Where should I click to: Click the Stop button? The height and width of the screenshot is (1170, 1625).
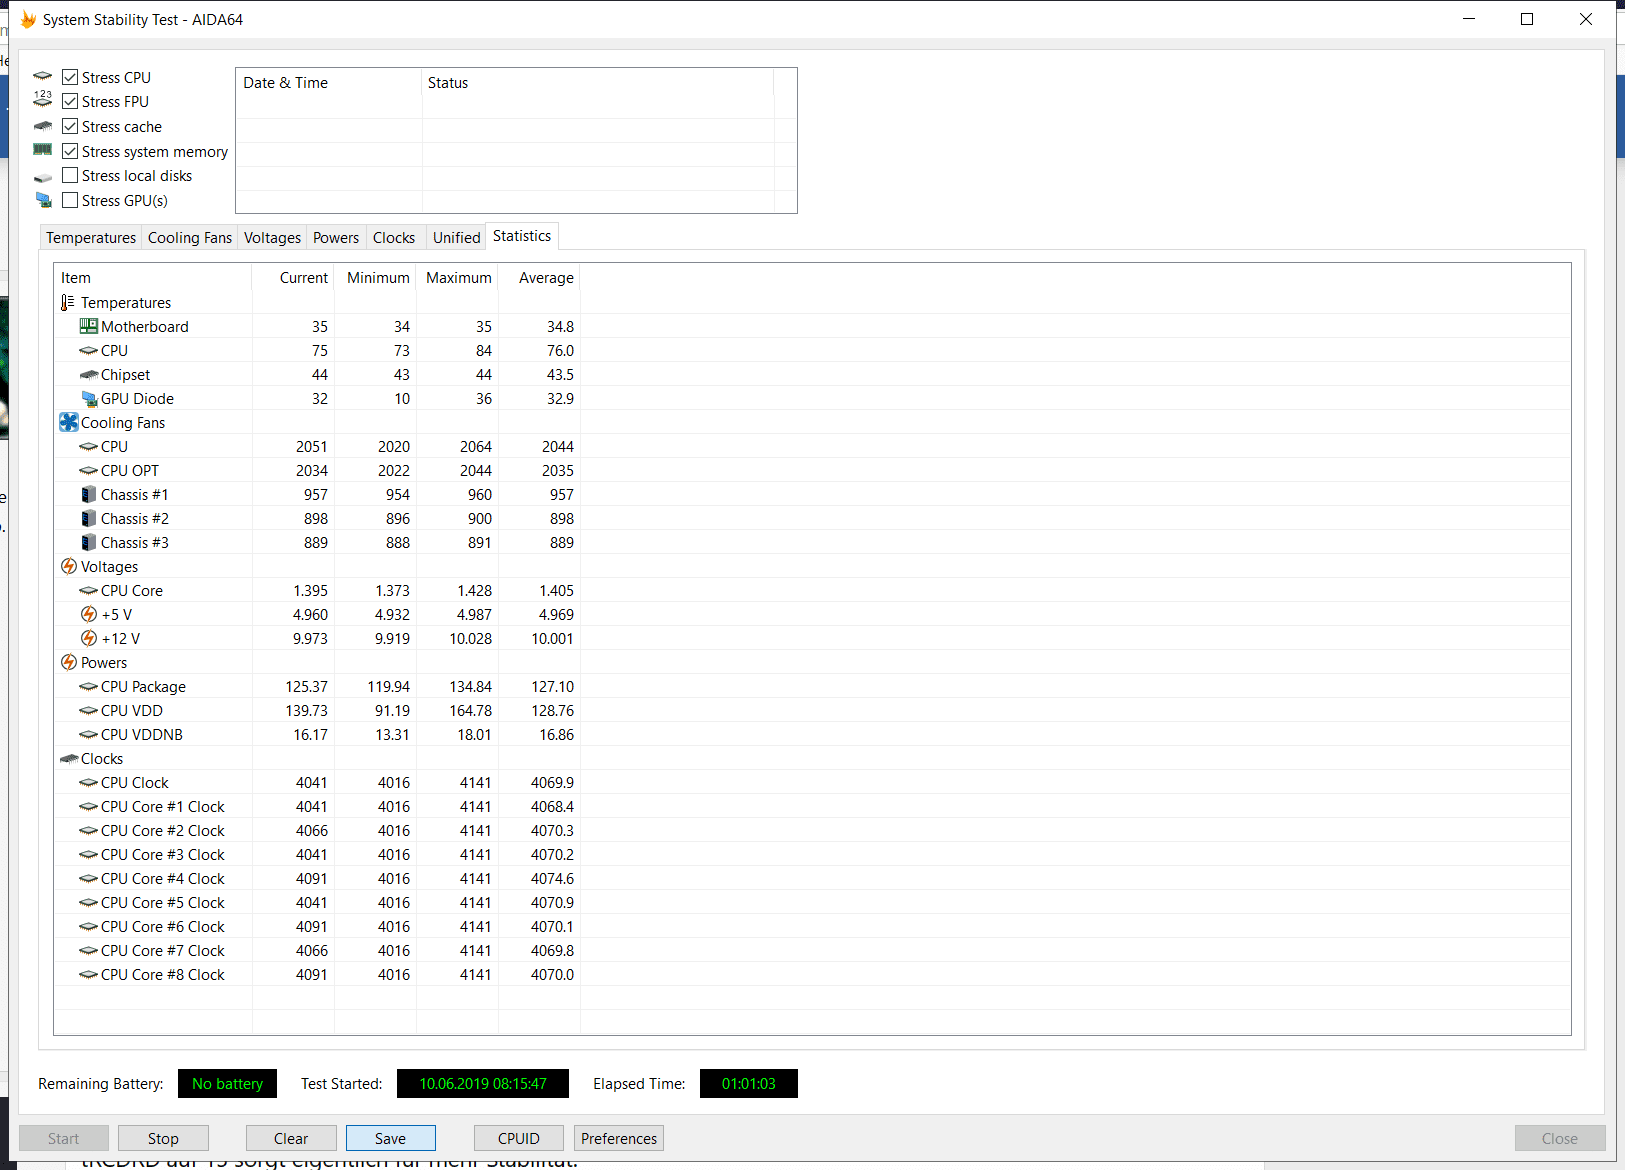163,1138
